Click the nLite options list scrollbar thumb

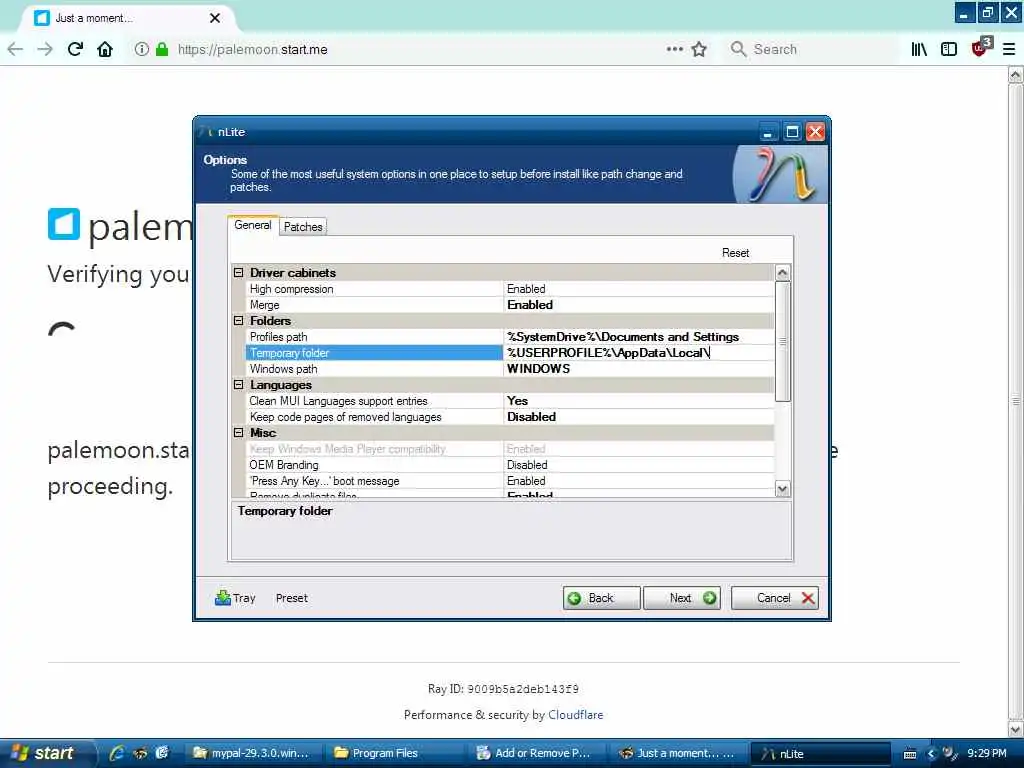[x=782, y=342]
